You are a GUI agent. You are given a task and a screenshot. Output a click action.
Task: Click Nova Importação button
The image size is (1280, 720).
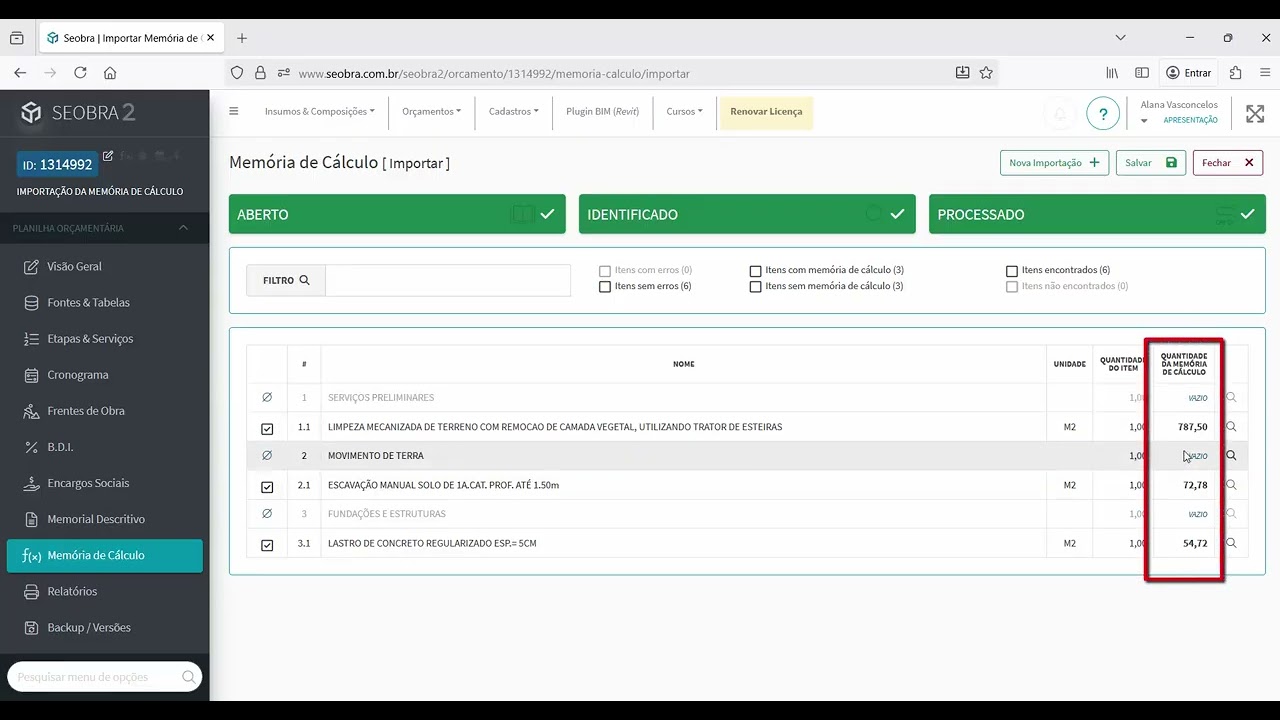[x=1054, y=163]
